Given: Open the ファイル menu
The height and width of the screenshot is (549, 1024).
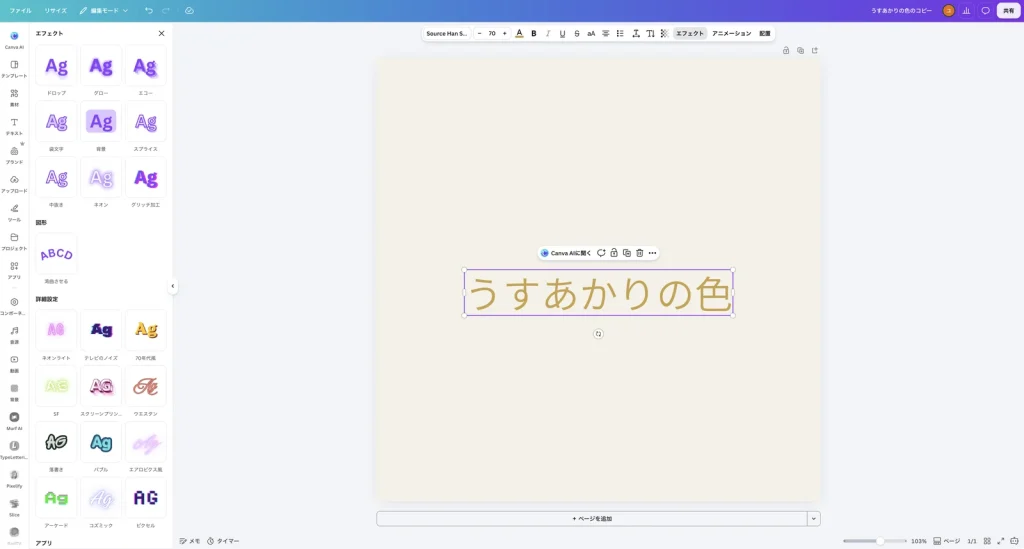Looking at the screenshot, I should (x=20, y=10).
